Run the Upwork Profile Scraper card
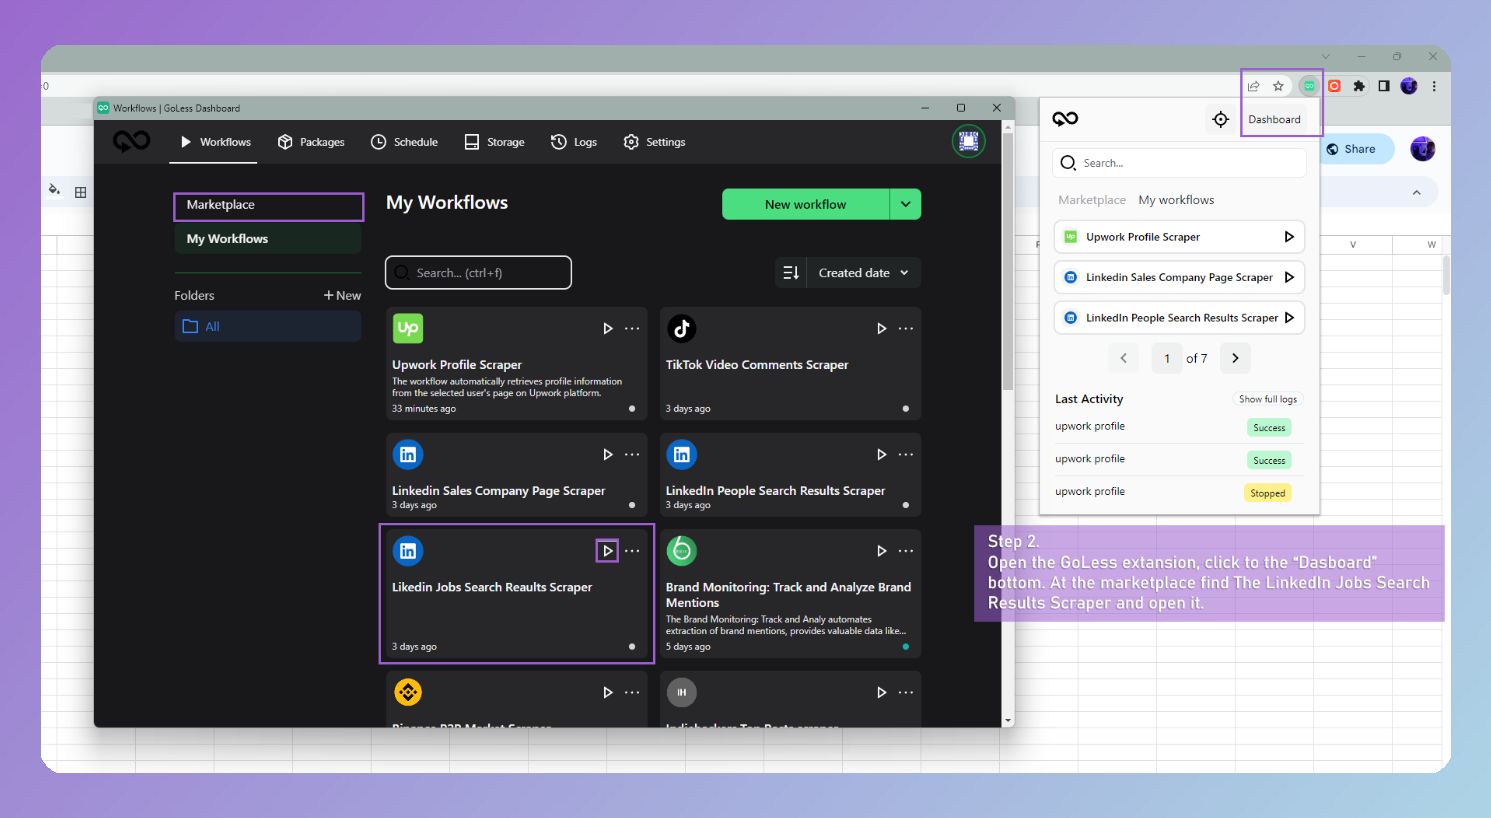Image resolution: width=1491 pixels, height=818 pixels. tap(607, 328)
